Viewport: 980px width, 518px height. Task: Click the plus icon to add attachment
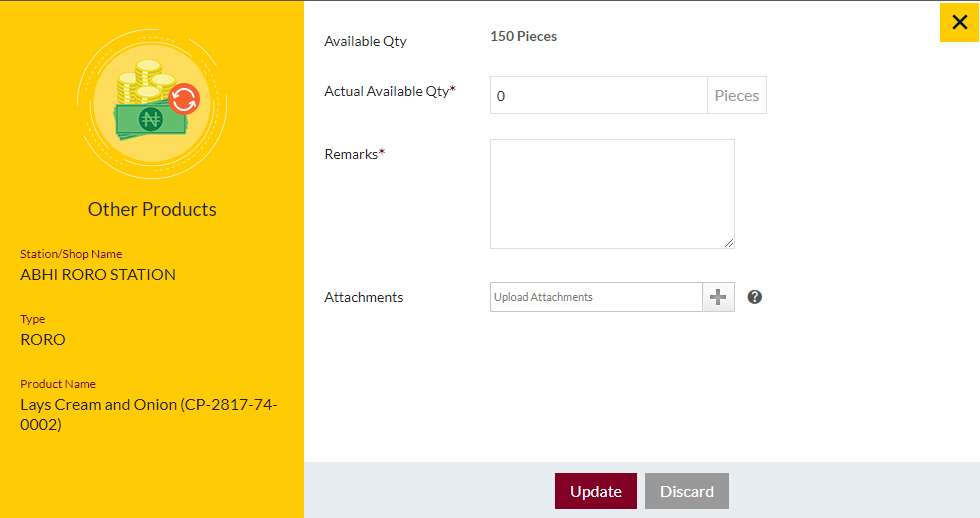click(x=718, y=297)
